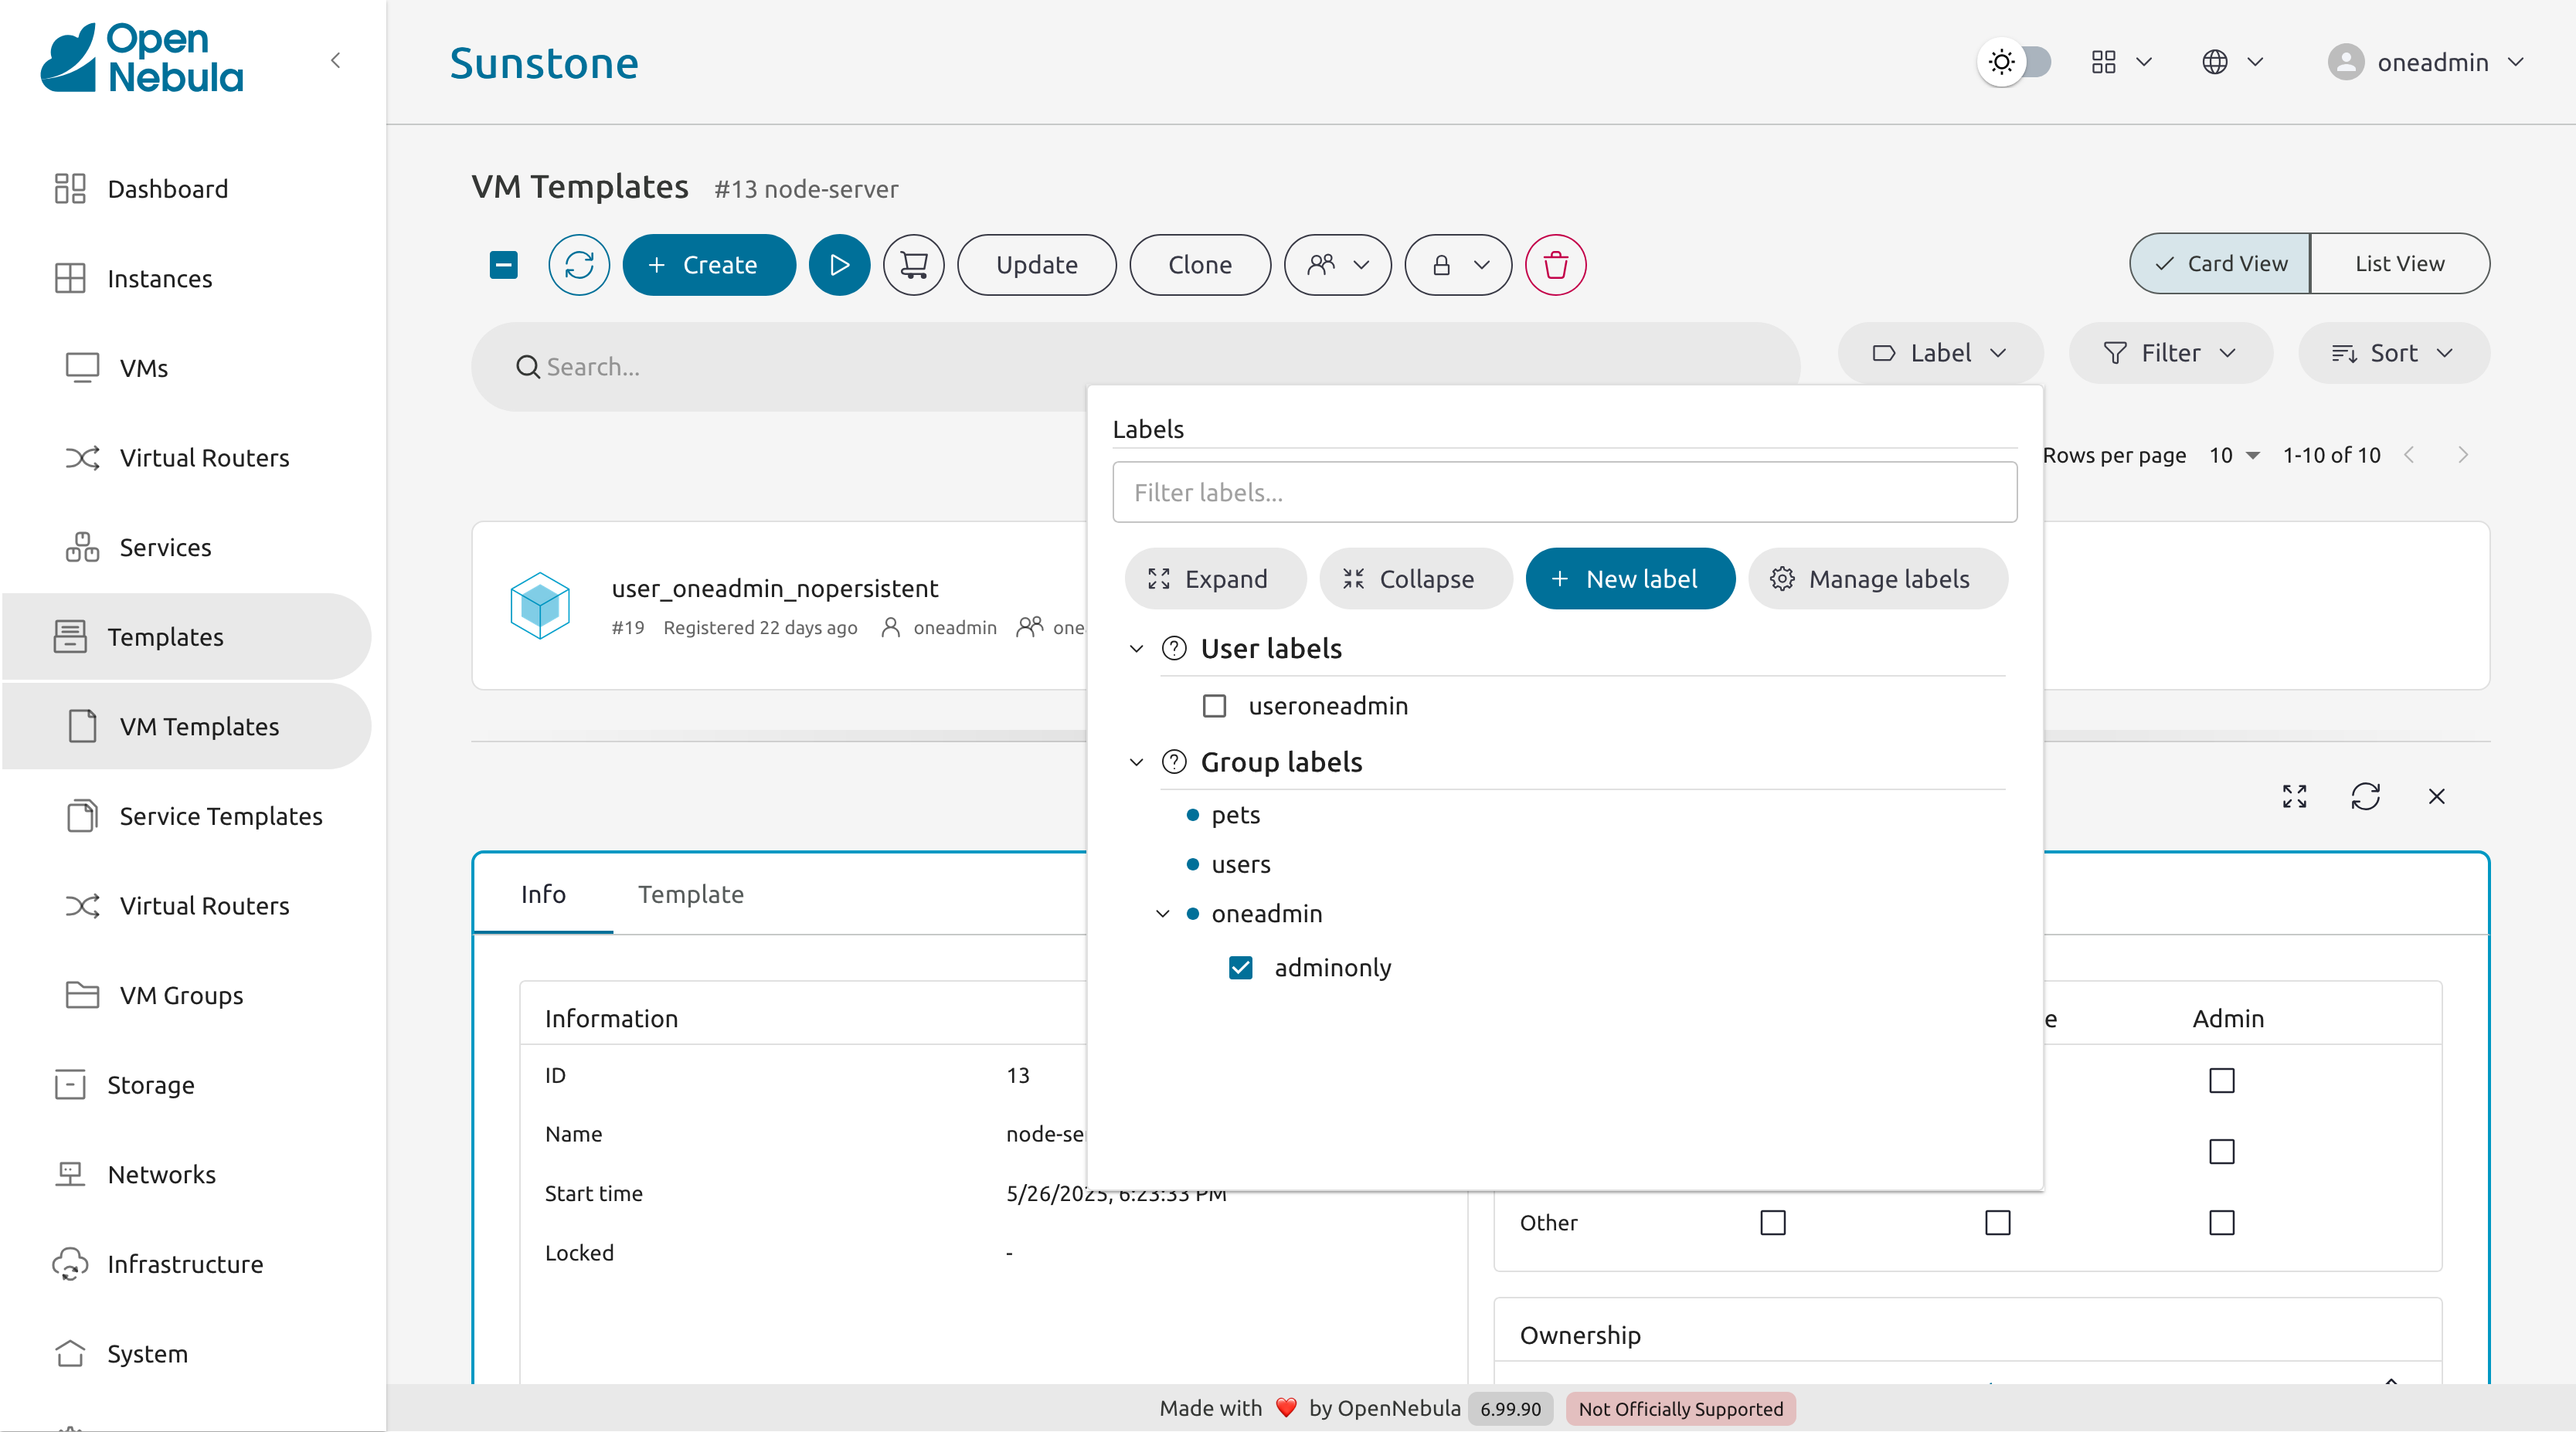Click the details panel refresh icon
Screen dimensions: 2576x1432
(2365, 796)
